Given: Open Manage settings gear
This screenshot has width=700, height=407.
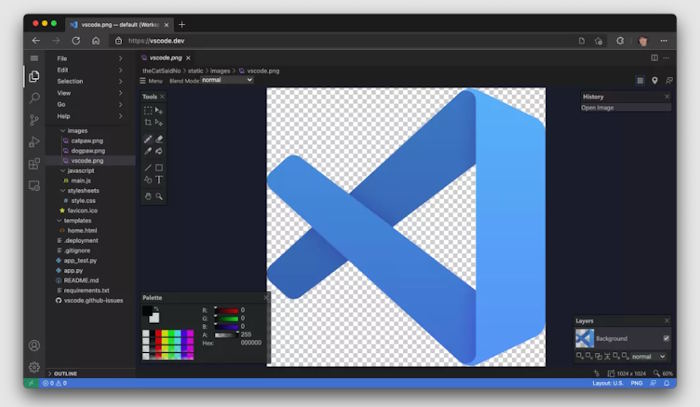Looking at the screenshot, I should point(34,367).
